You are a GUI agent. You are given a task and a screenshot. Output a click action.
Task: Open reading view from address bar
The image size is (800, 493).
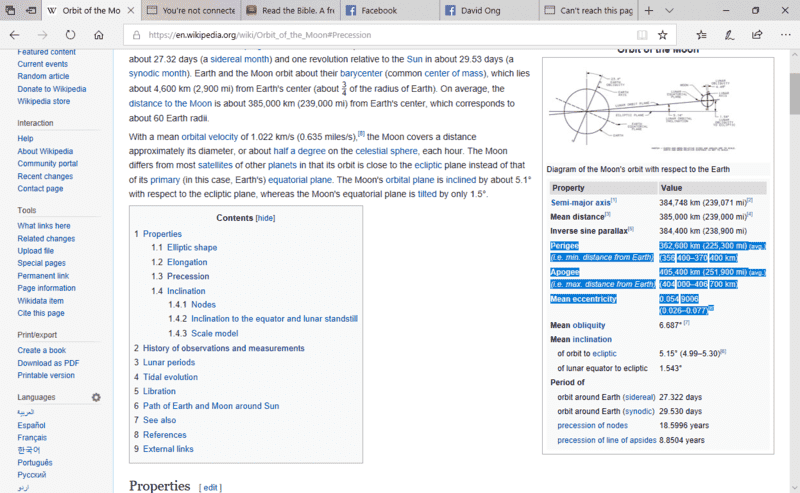(642, 35)
